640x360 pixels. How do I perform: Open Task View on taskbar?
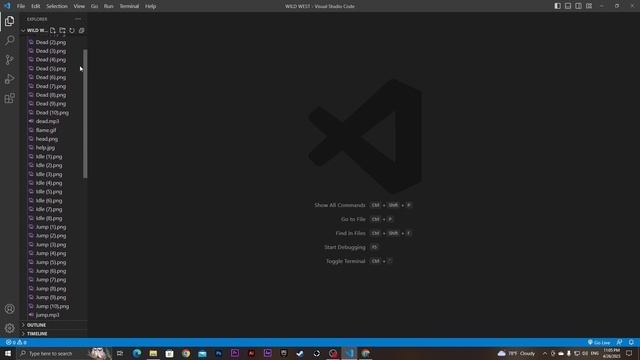click(x=120, y=353)
